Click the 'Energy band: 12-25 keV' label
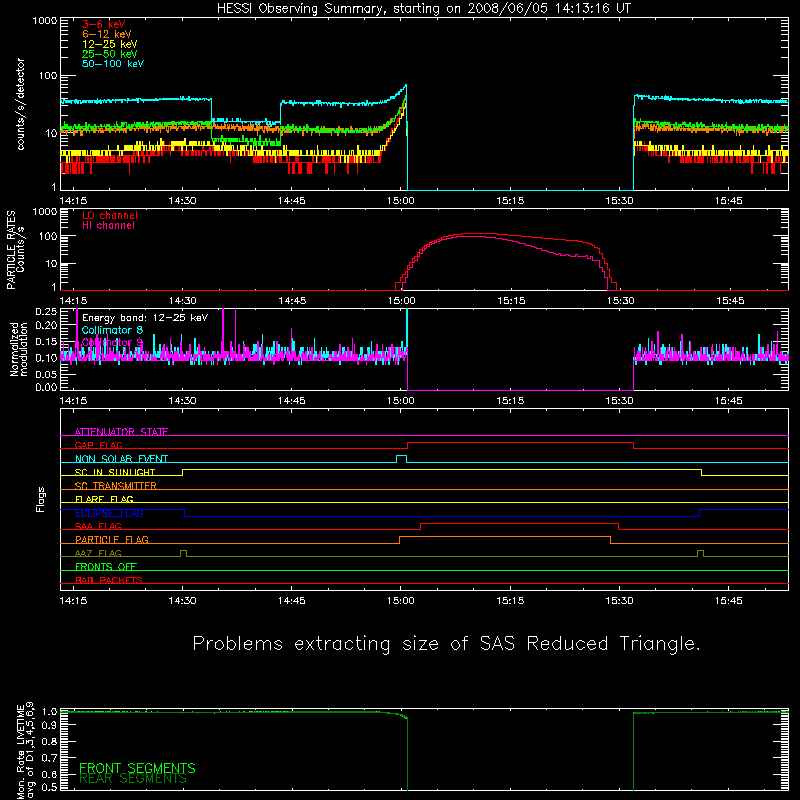Screen dimensions: 800x800 click(x=145, y=318)
